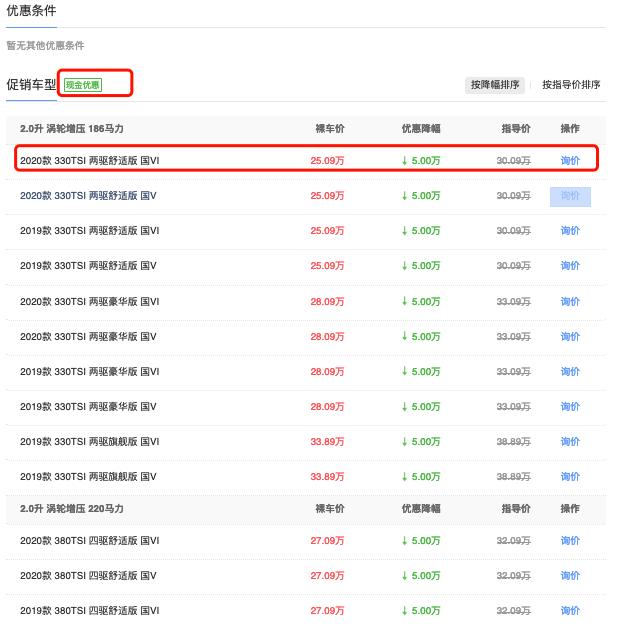Click the 2.0升 涡轮增压 186马力 group header
Image resolution: width=620 pixels, height=626 pixels.
71,129
